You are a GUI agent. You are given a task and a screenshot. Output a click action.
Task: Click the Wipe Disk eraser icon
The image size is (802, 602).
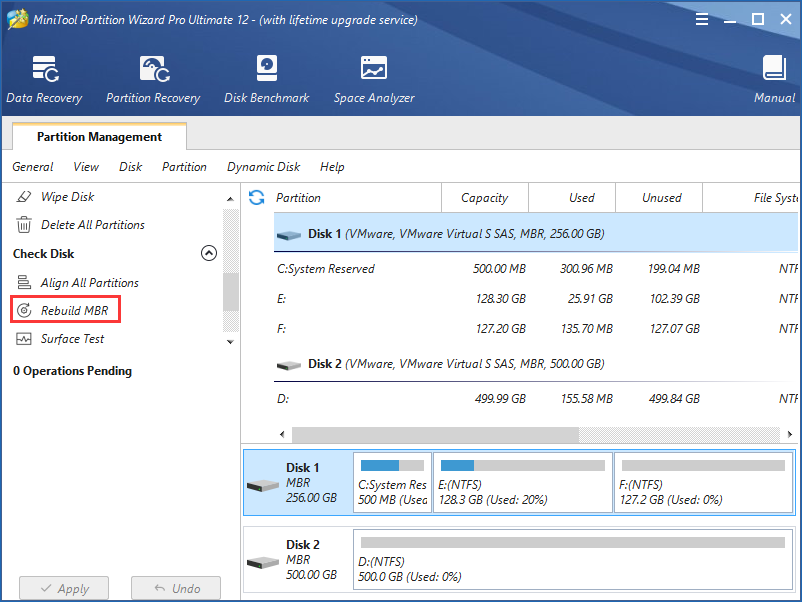pos(24,196)
